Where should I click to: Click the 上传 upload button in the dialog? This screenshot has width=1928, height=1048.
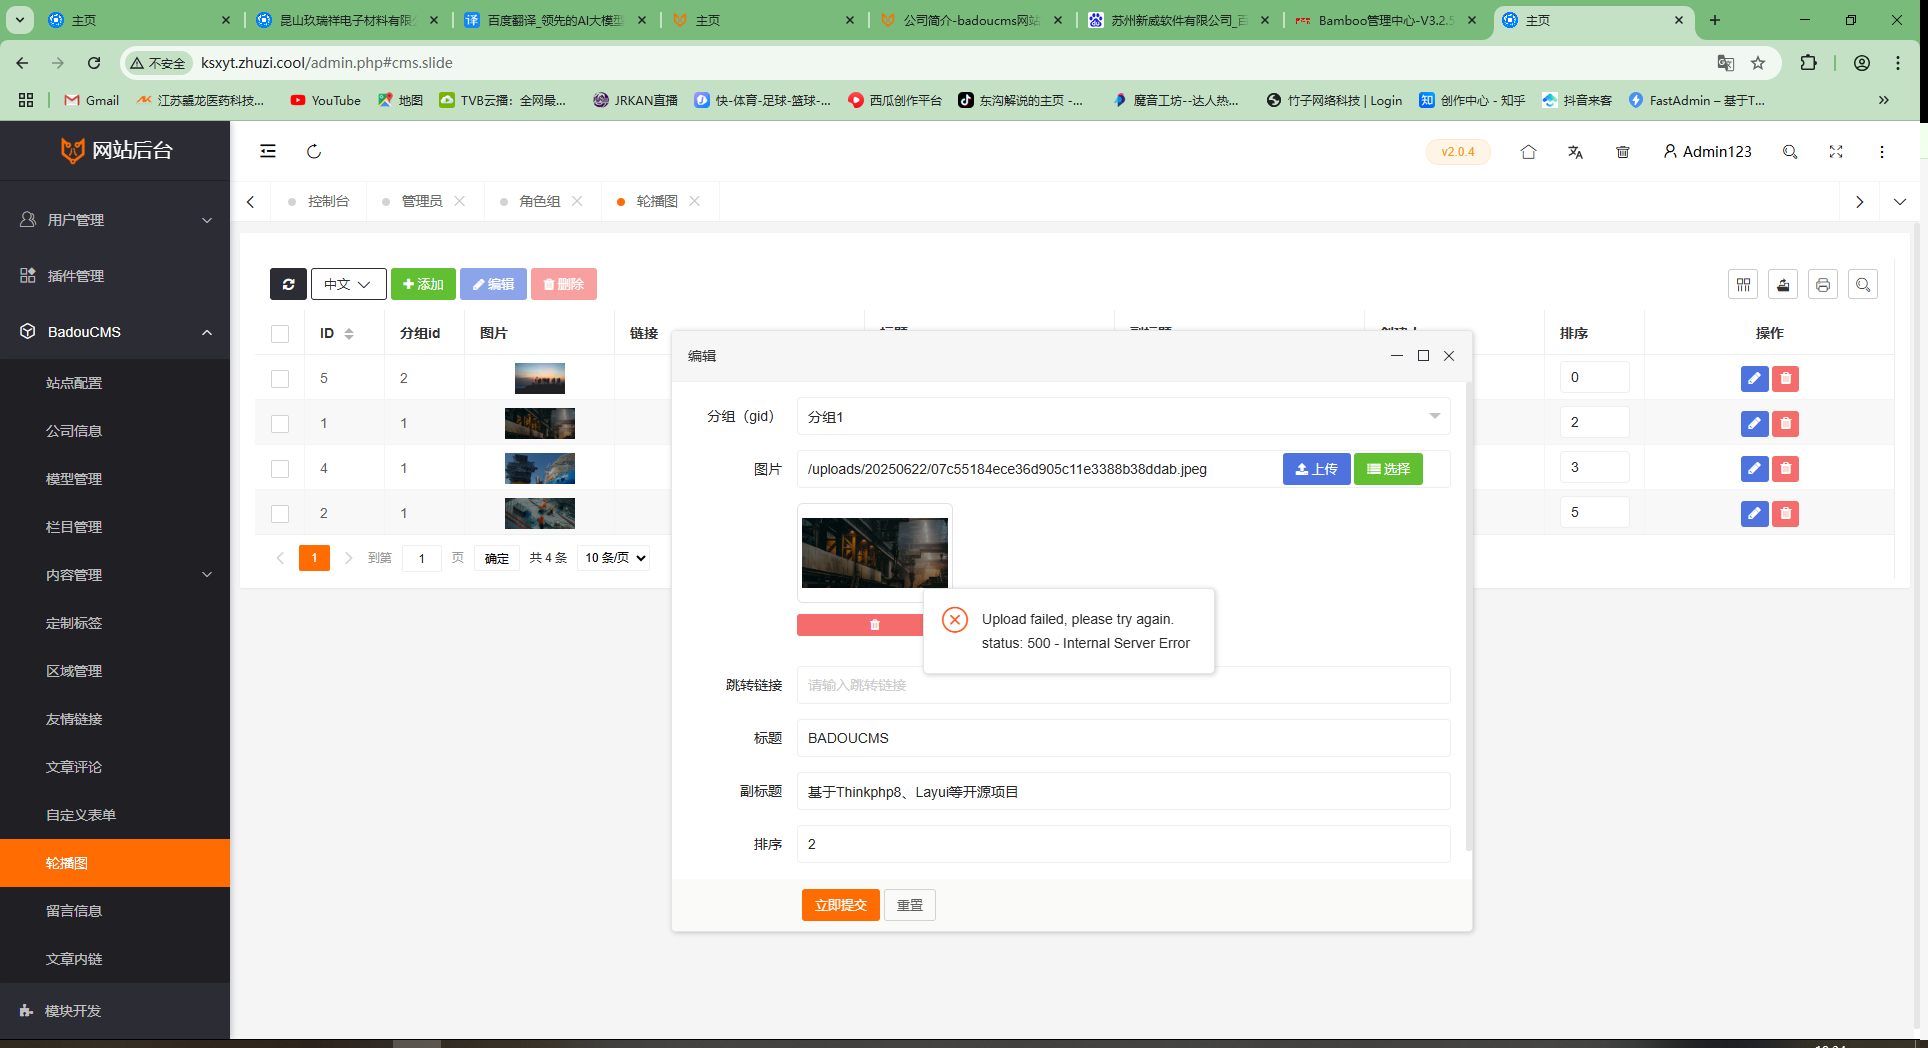1316,468
